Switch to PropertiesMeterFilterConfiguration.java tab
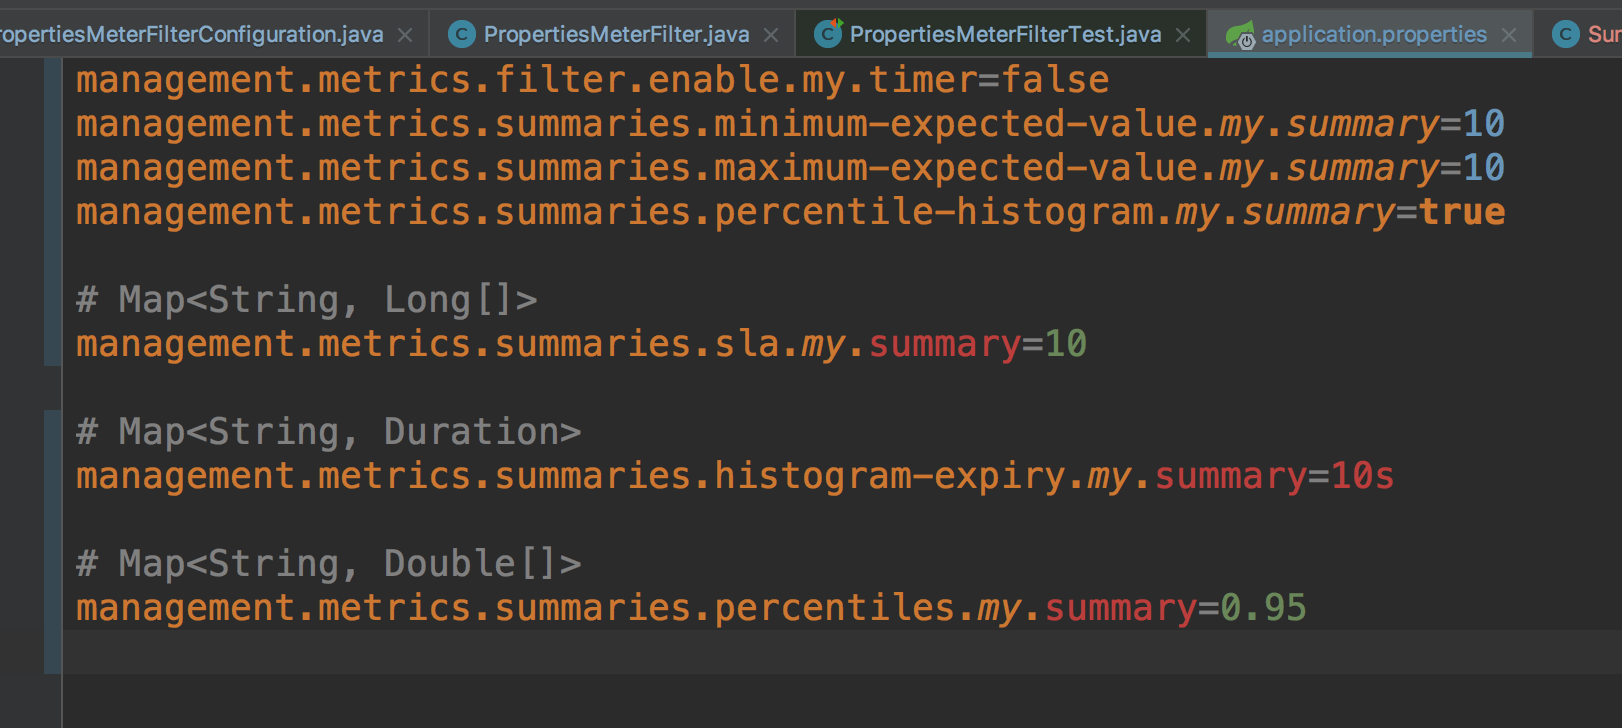The height and width of the screenshot is (728, 1622). pyautogui.click(x=190, y=33)
